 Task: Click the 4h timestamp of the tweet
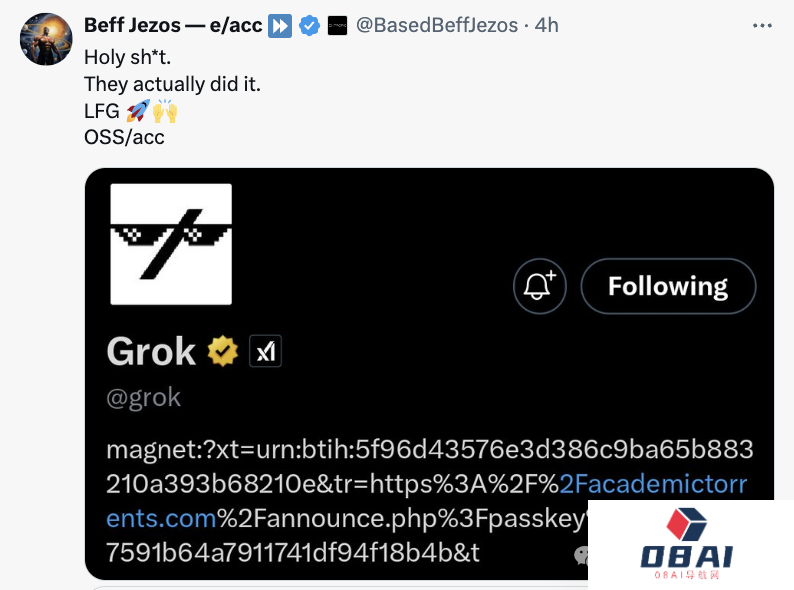(x=546, y=26)
